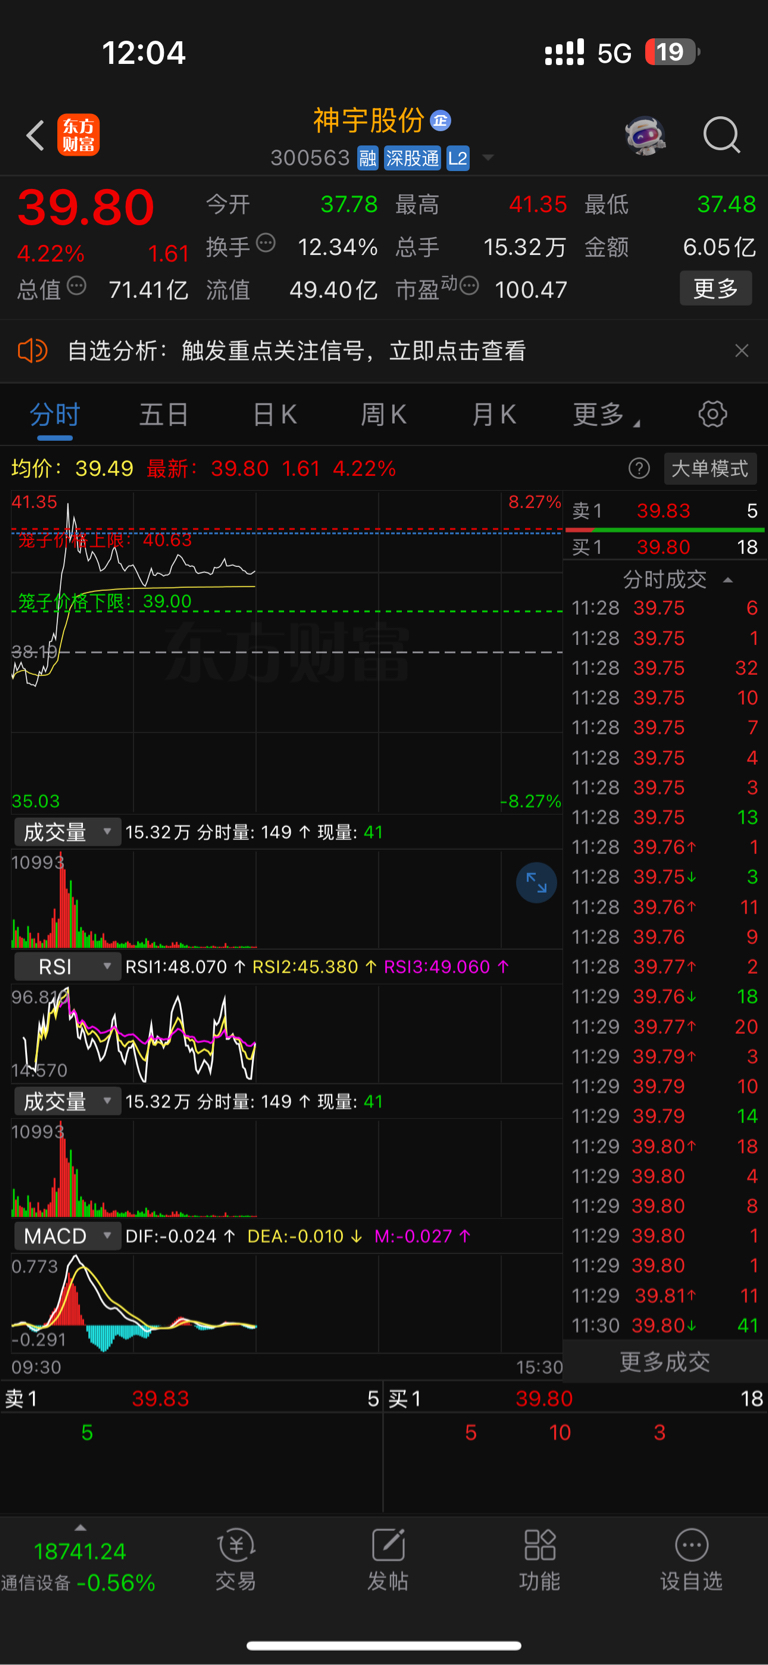Image resolution: width=768 pixels, height=1665 pixels.
Task: Open more quote details with 更多 button
Action: pyautogui.click(x=715, y=289)
